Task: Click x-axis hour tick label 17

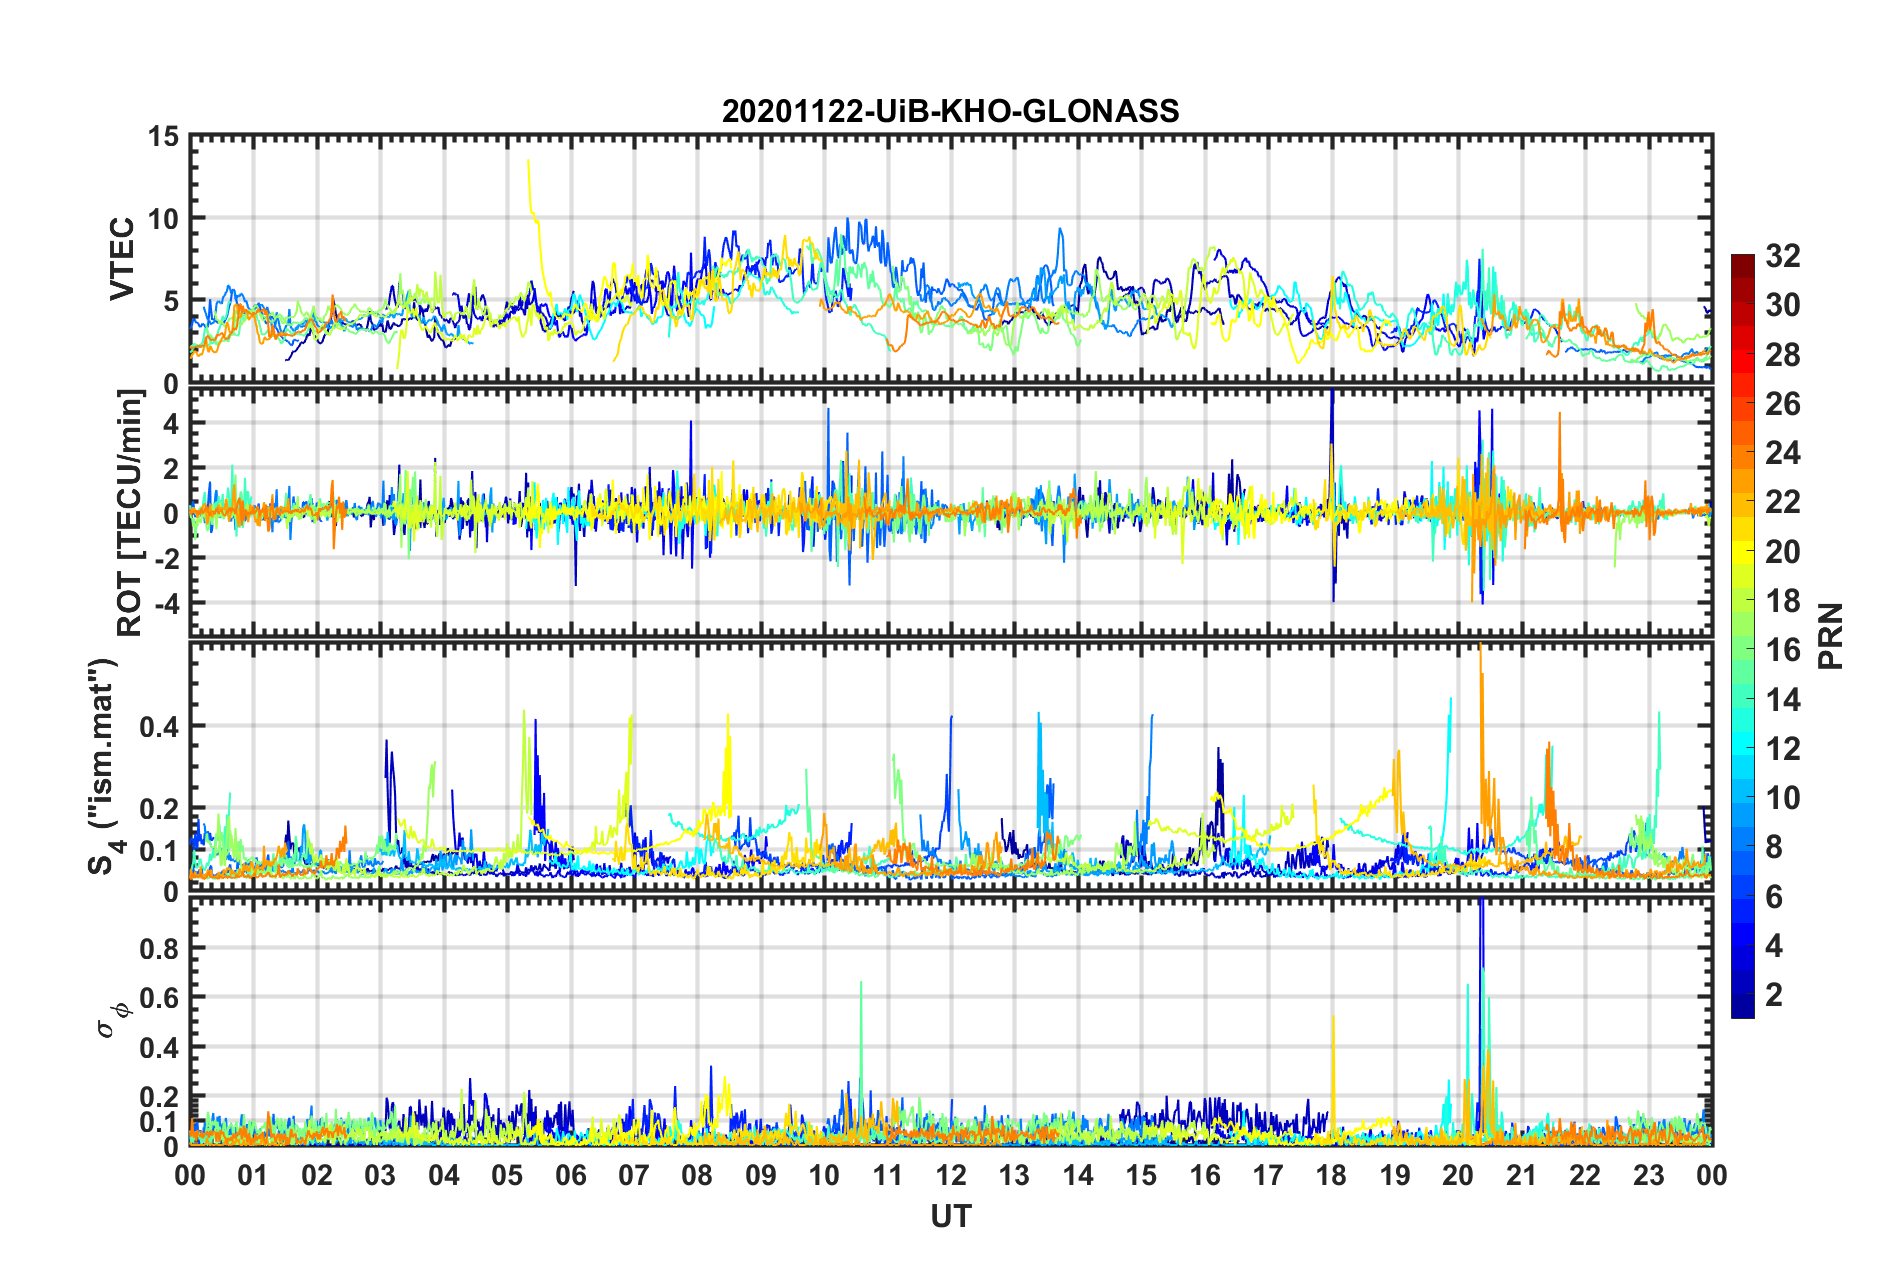Action: pyautogui.click(x=1268, y=1176)
